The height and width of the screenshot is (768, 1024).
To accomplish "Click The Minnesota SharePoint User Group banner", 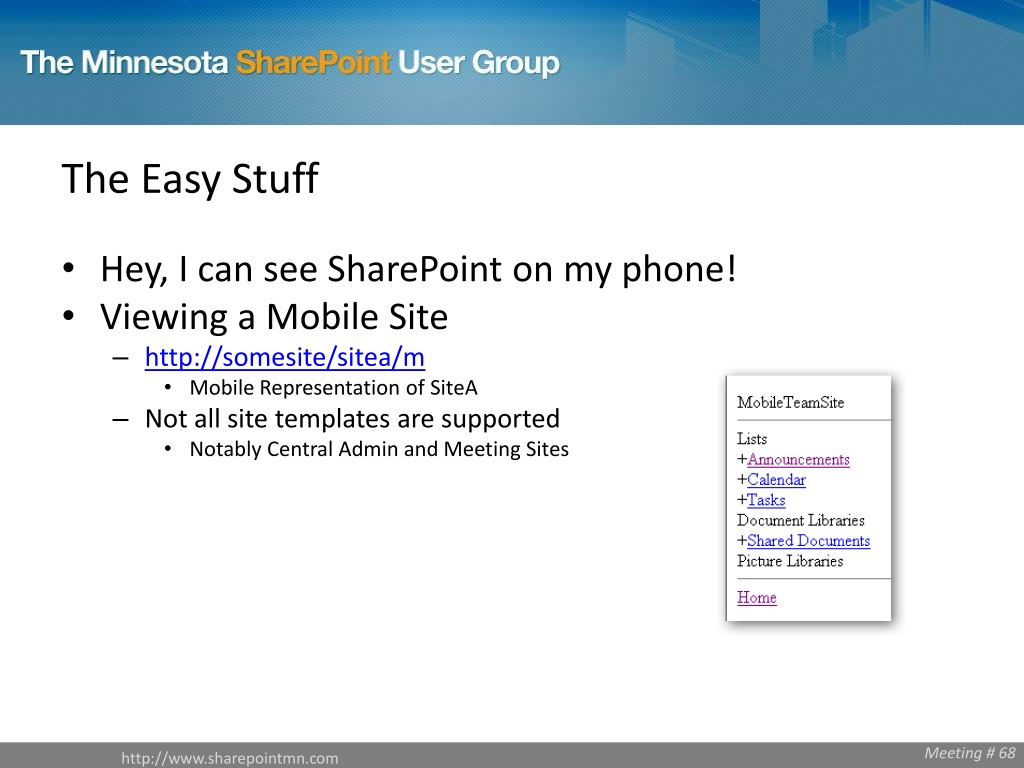I will (x=290, y=63).
